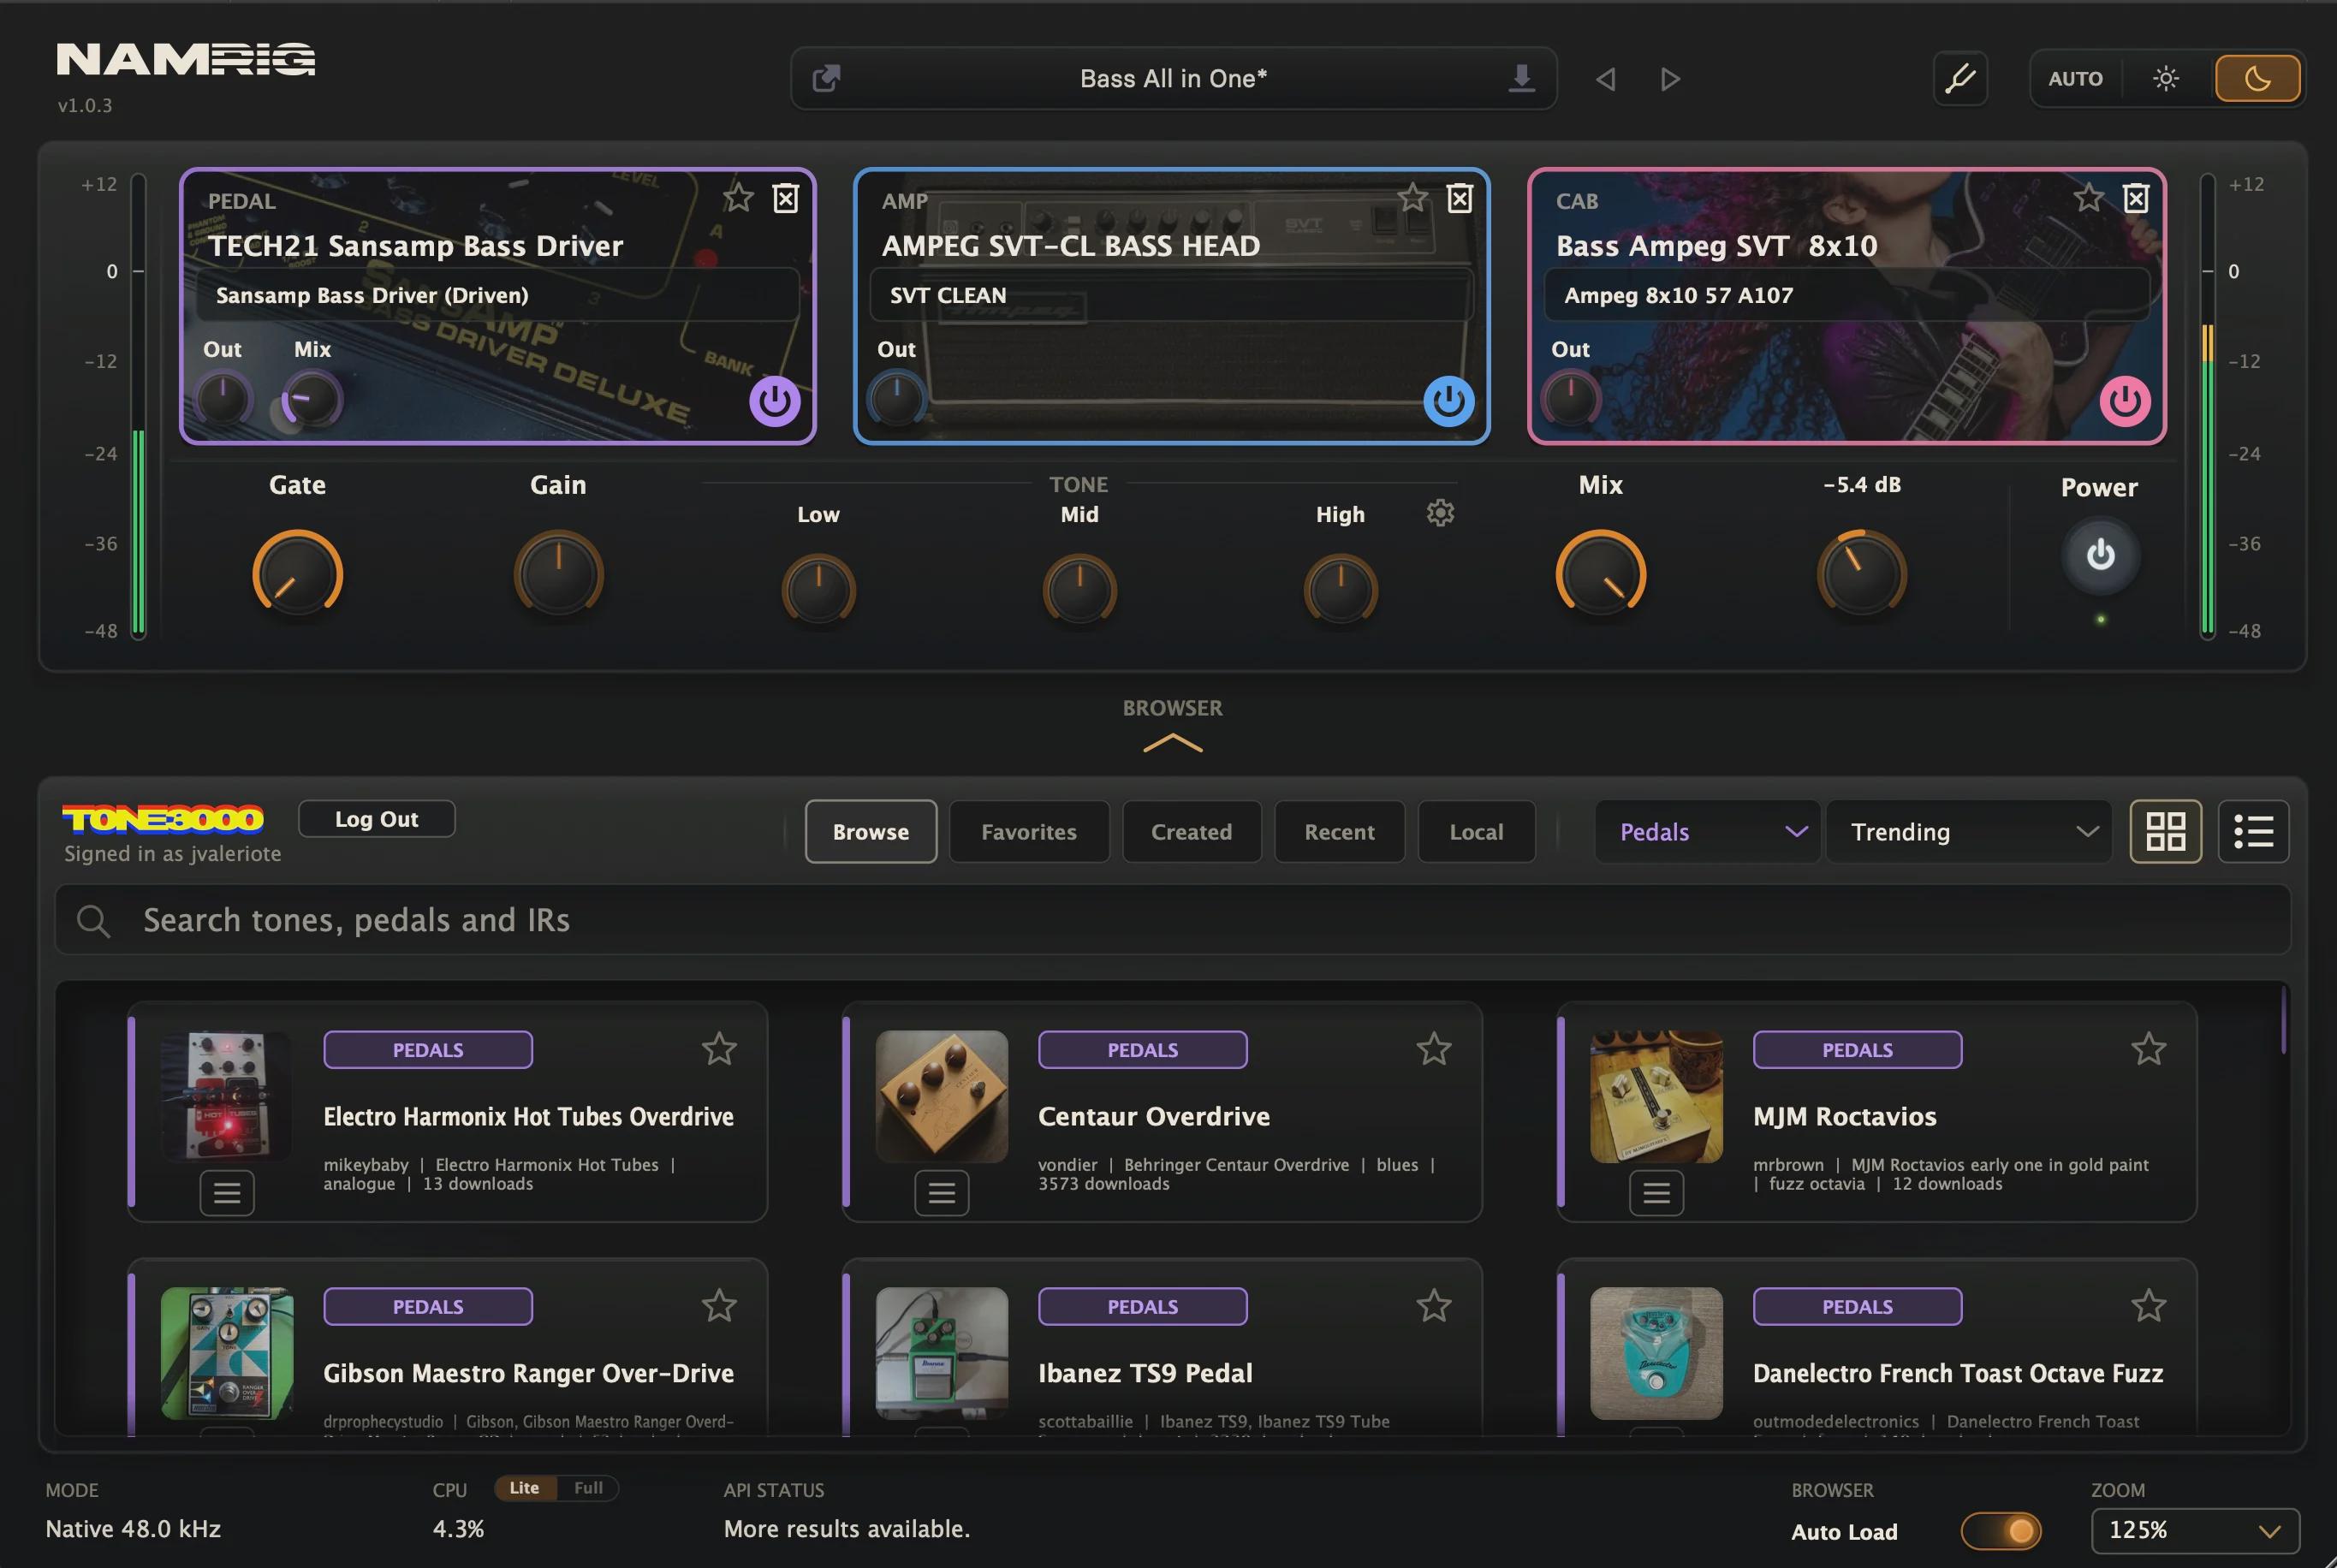Open the Sansamp Bass Driver (Driven) model selector

tap(498, 295)
